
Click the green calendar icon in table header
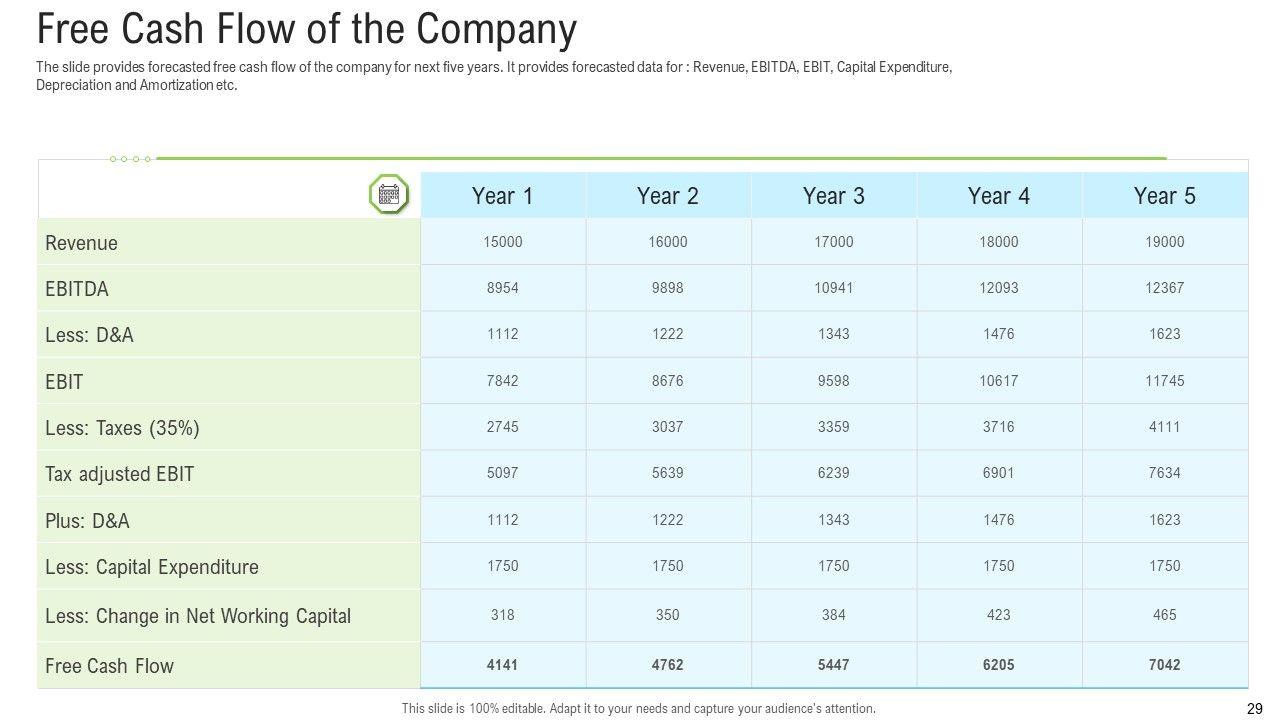point(389,194)
